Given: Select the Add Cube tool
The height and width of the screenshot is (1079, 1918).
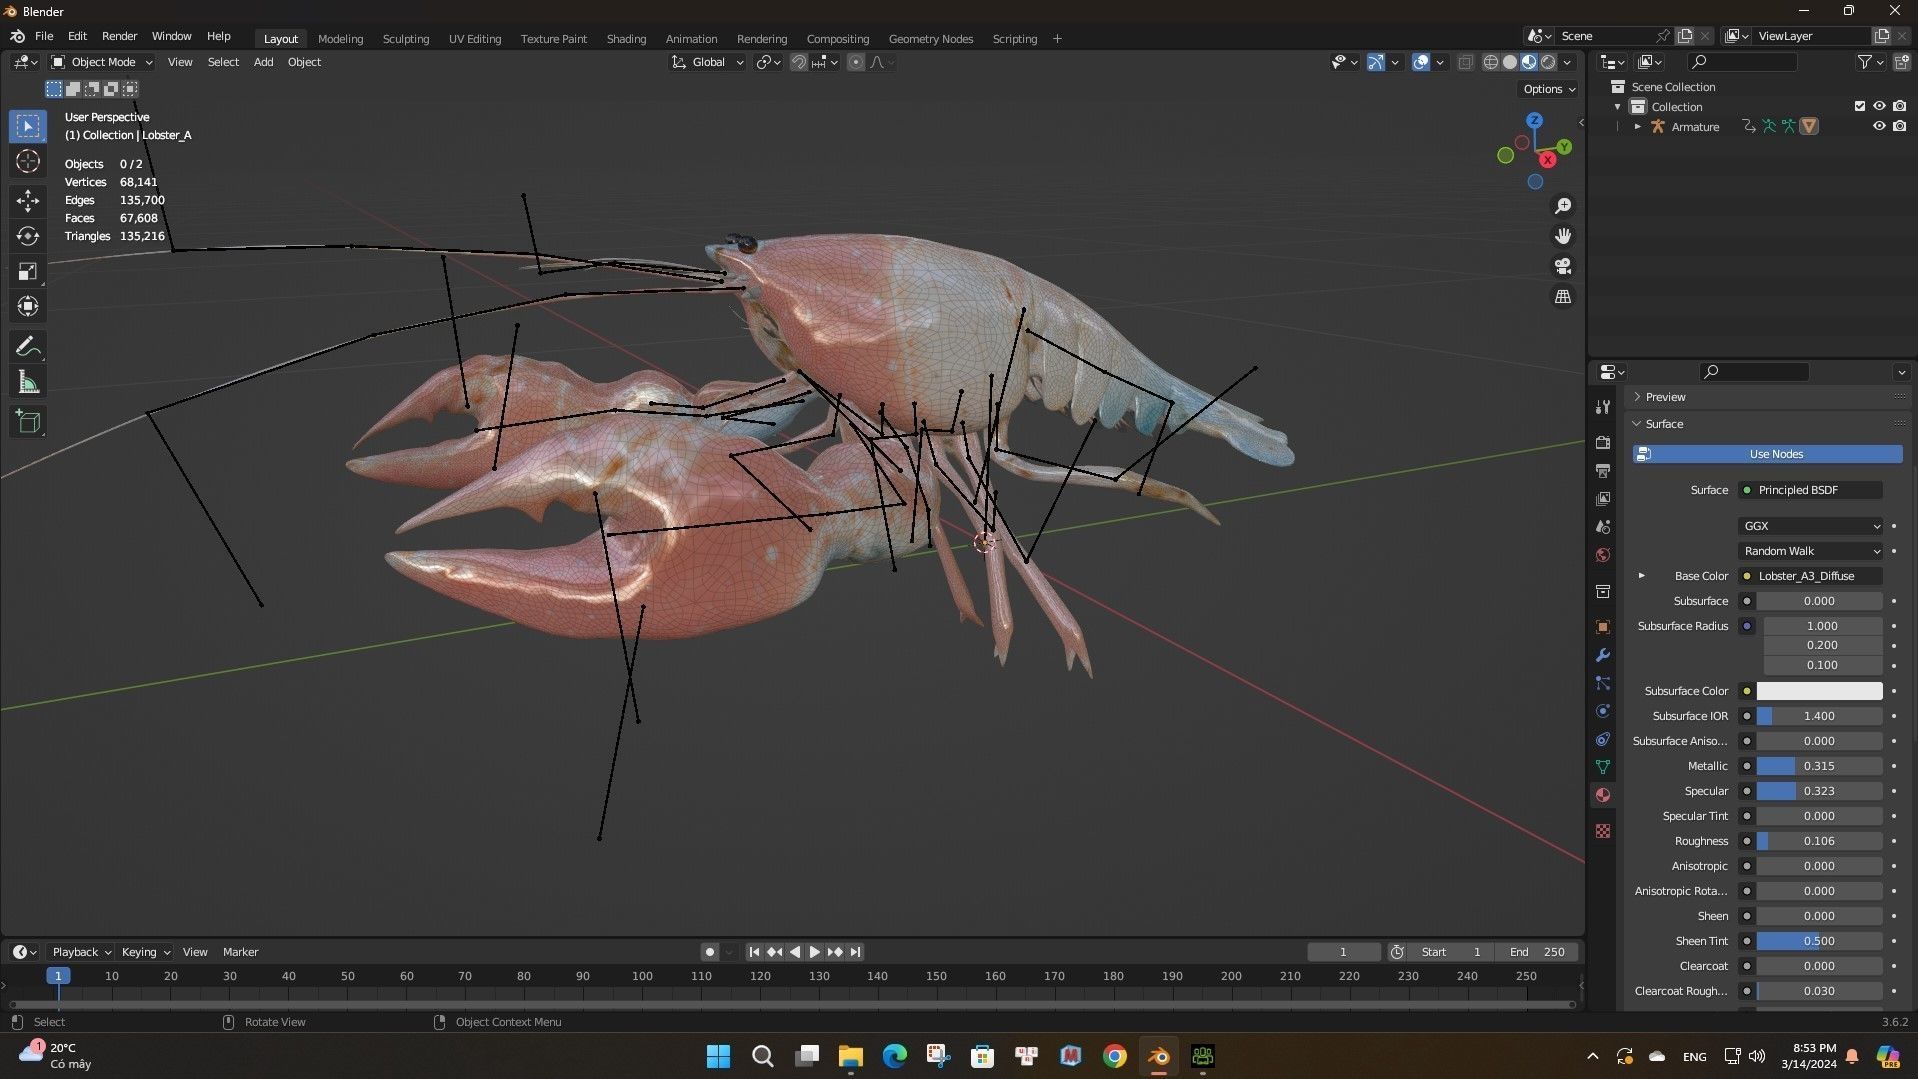Looking at the screenshot, I should click(28, 422).
